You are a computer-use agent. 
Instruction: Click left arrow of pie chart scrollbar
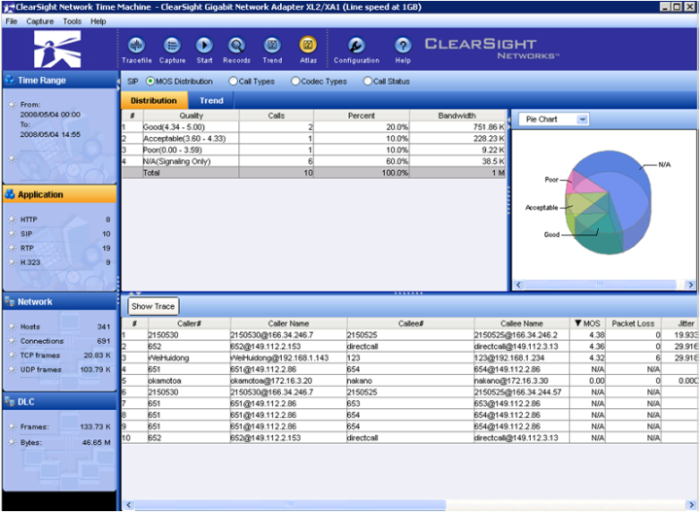point(518,284)
